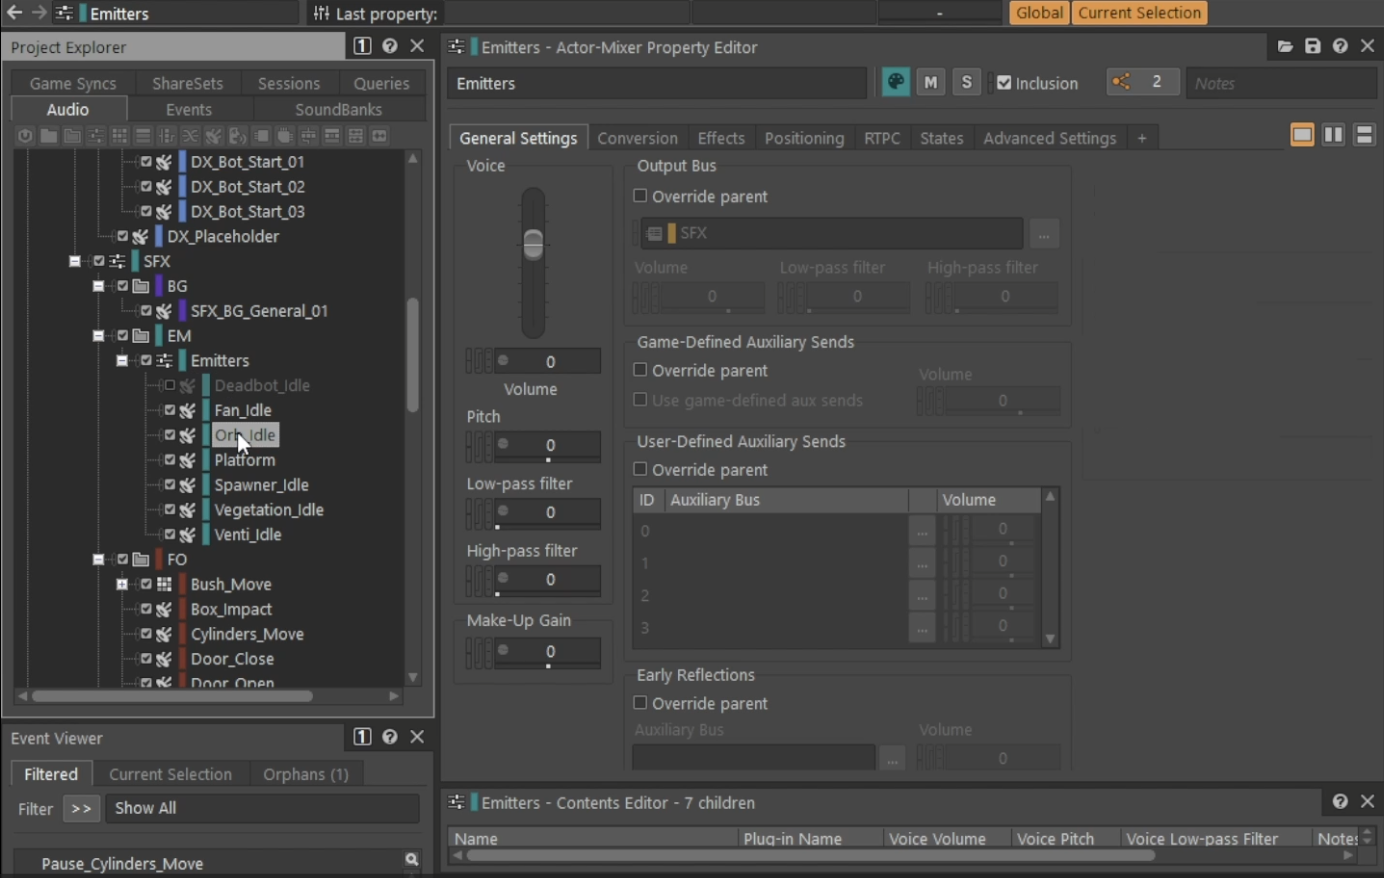The width and height of the screenshot is (1384, 878).
Task: Toggle the Inclusion checkbox
Action: tap(1004, 83)
